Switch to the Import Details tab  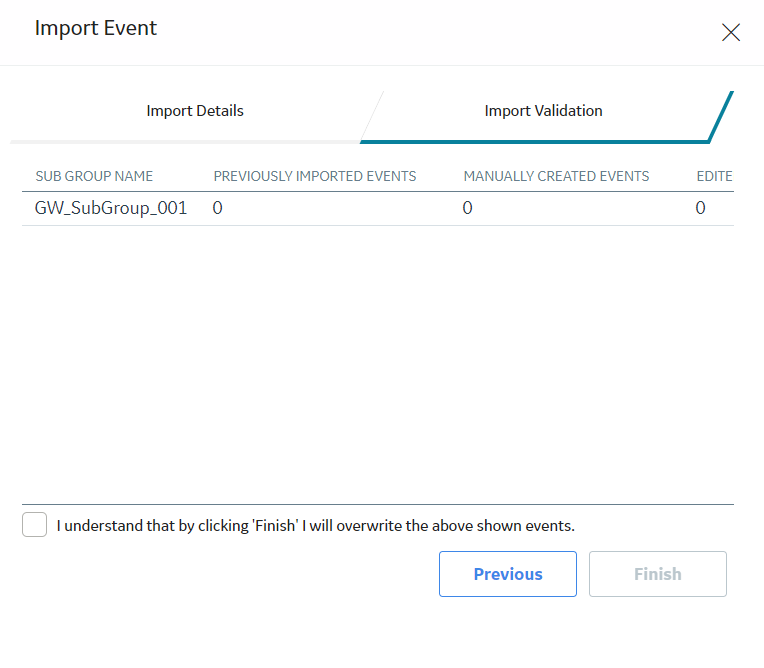(195, 111)
